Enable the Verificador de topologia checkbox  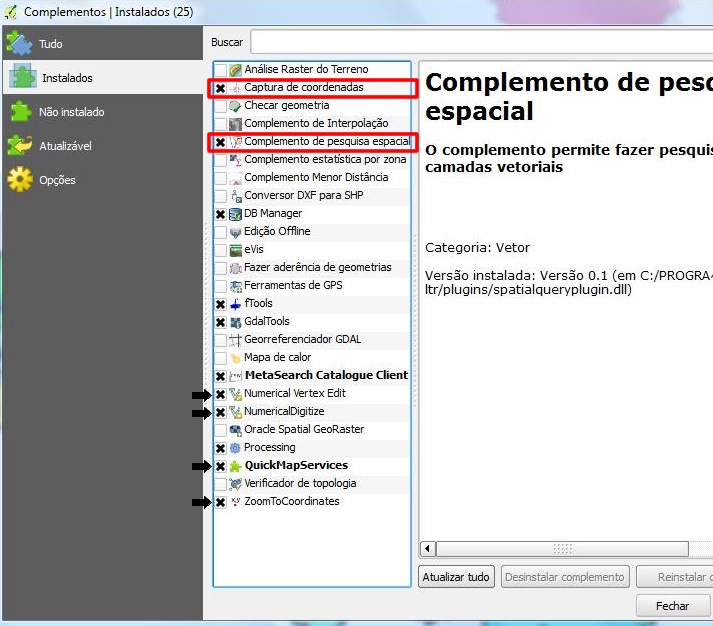(220, 484)
